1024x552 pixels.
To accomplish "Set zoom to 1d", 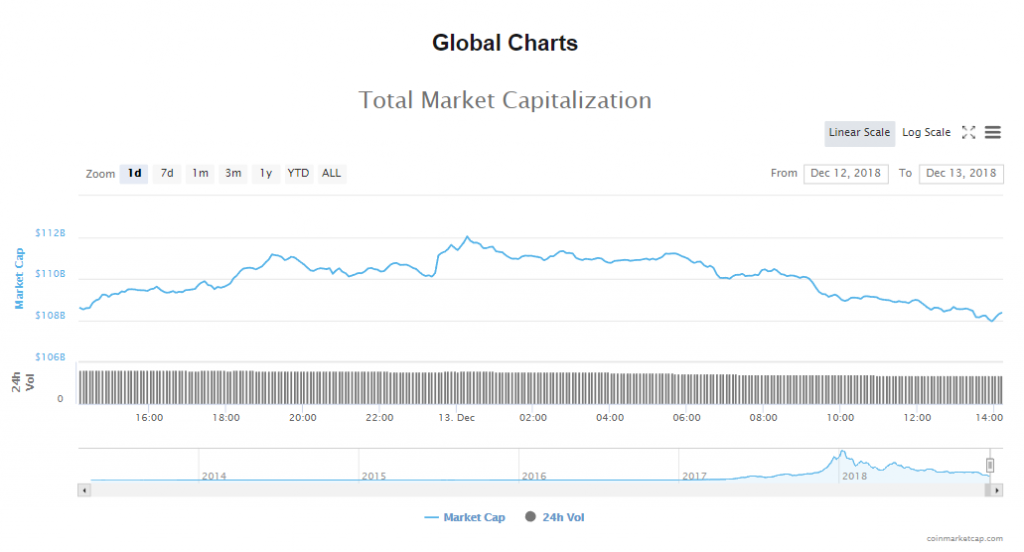I will pos(134,173).
